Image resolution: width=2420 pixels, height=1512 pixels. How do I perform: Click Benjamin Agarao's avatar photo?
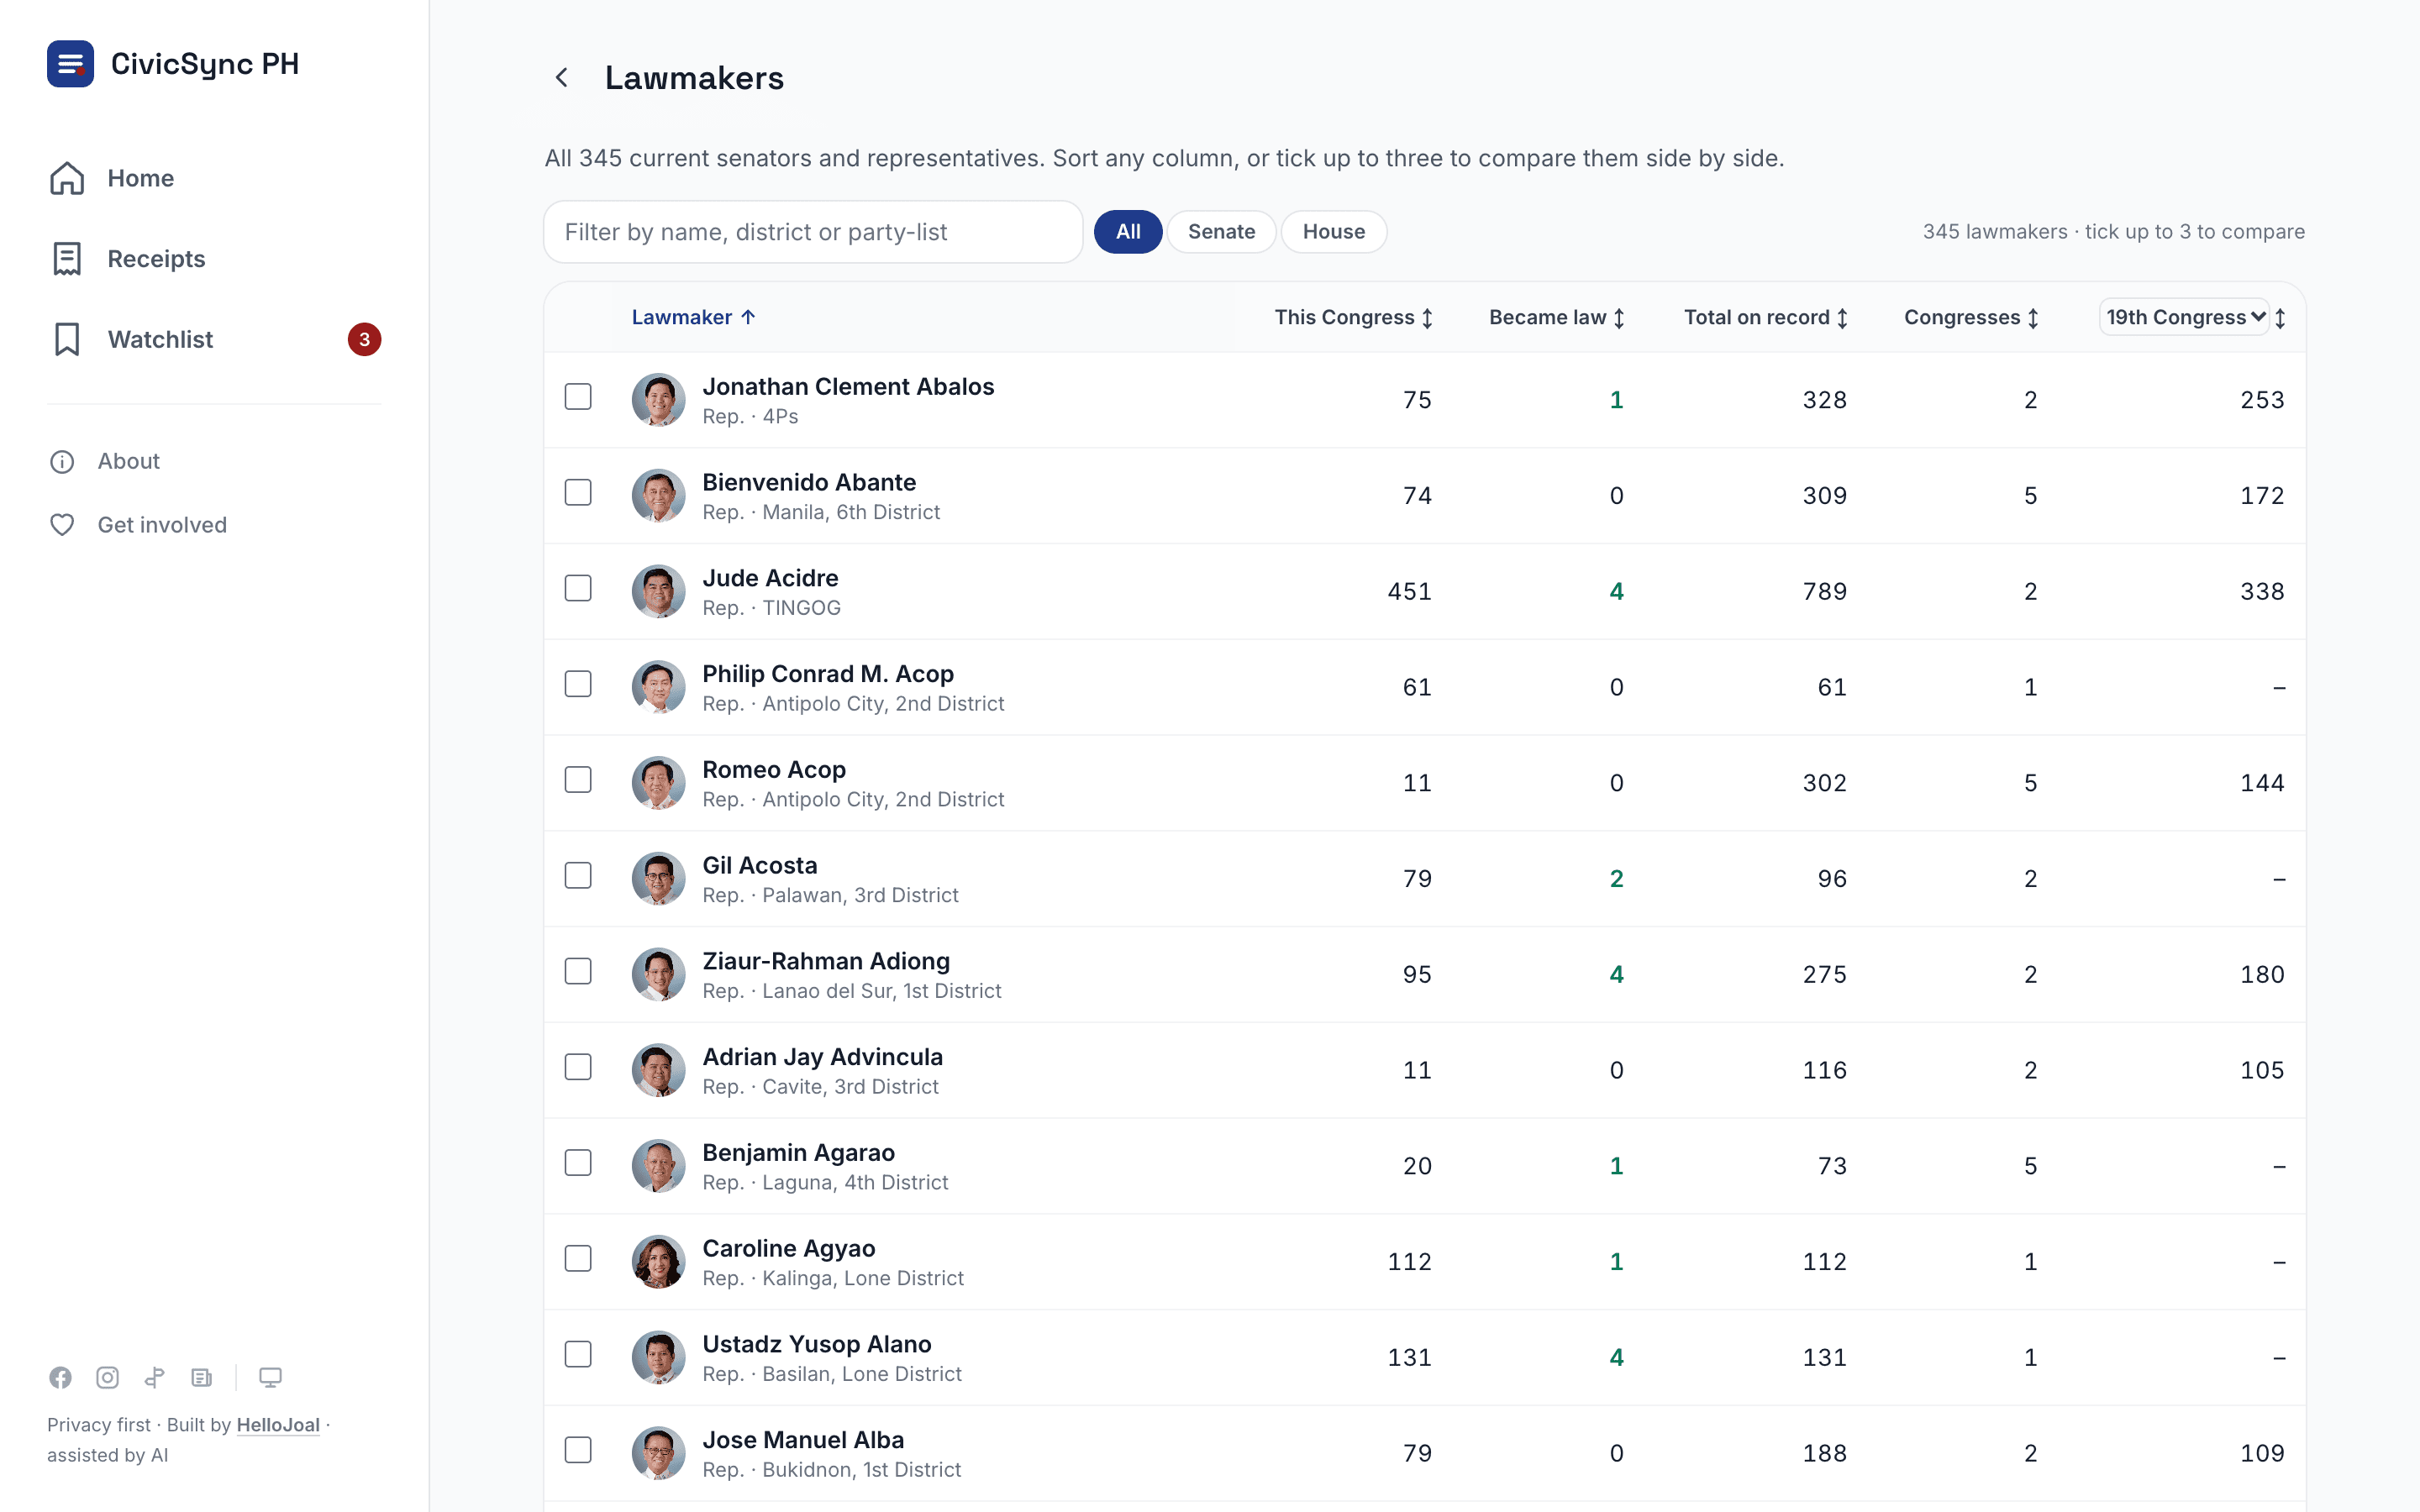(658, 1166)
